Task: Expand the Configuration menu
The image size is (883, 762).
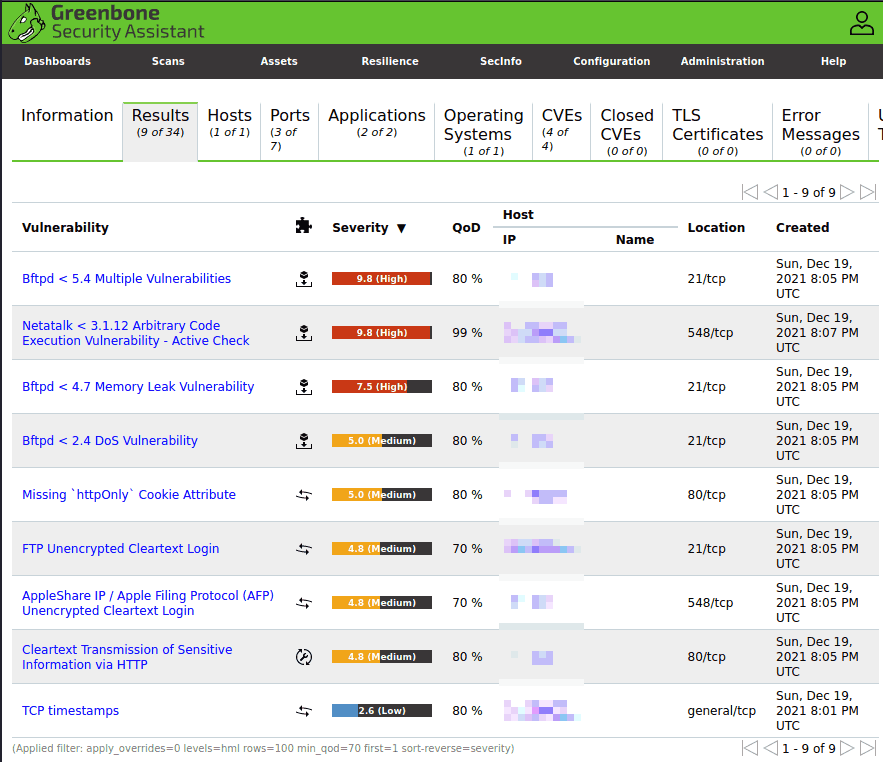Action: tap(611, 61)
